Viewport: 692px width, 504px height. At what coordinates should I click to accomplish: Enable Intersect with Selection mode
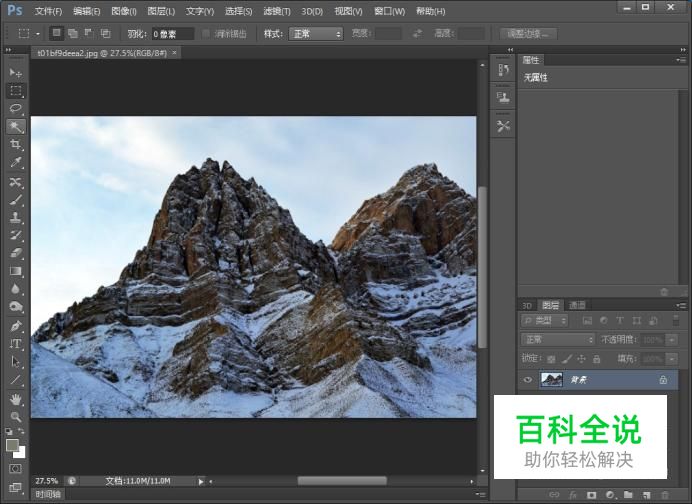click(x=105, y=33)
